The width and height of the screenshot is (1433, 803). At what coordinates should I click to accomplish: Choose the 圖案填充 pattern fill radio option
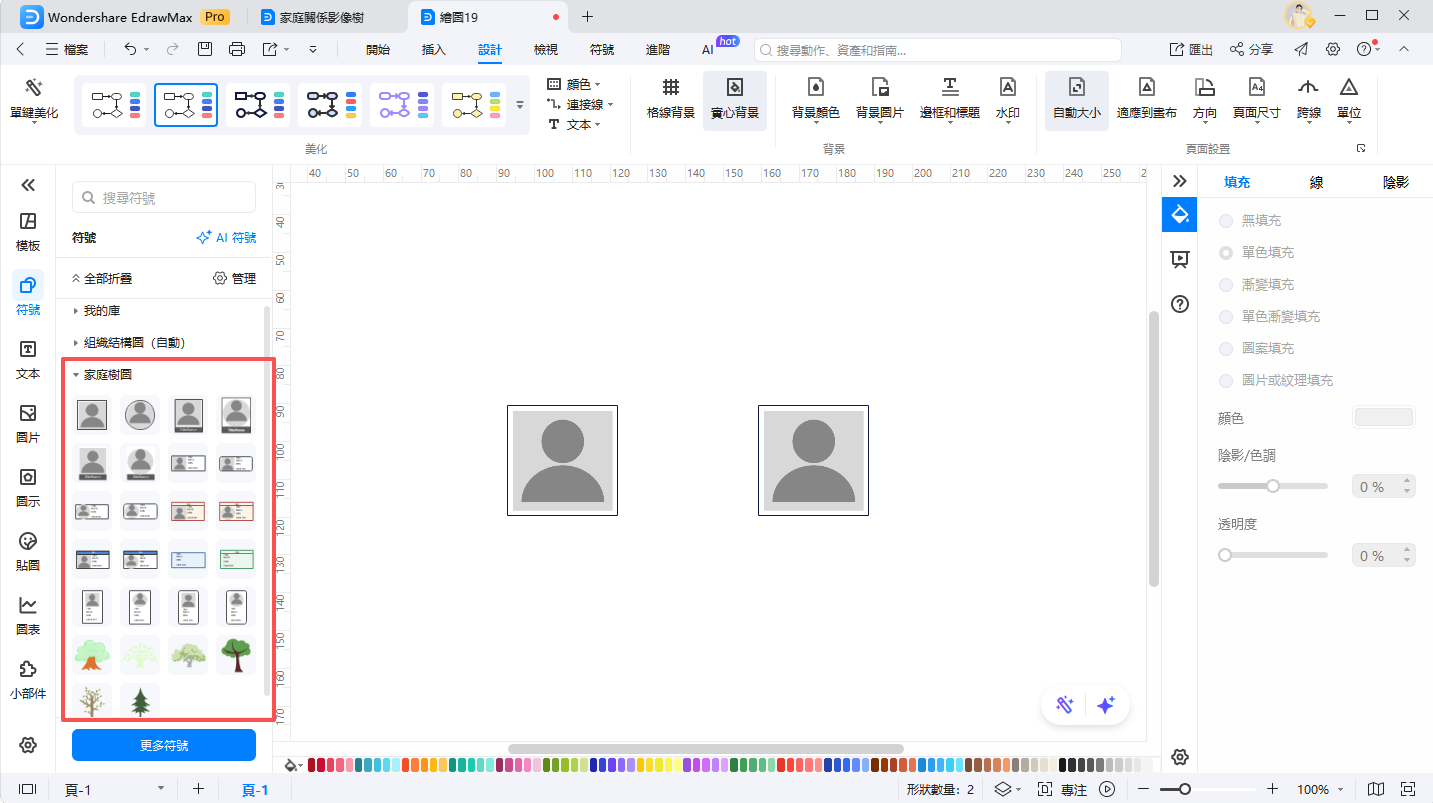click(1226, 348)
